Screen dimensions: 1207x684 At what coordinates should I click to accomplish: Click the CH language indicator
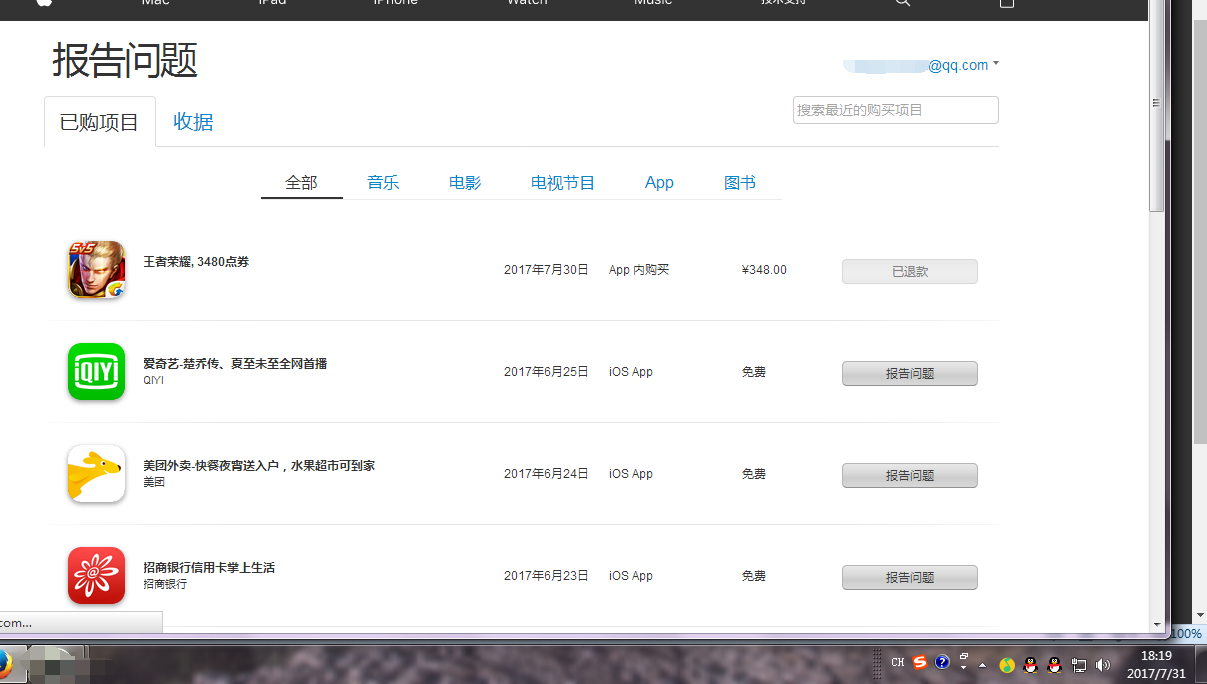click(x=897, y=663)
